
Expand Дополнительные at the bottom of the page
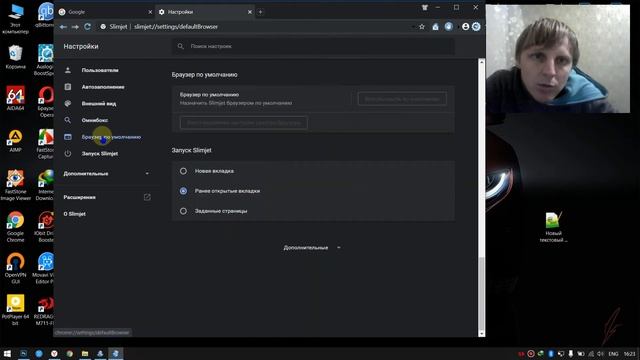tap(312, 248)
